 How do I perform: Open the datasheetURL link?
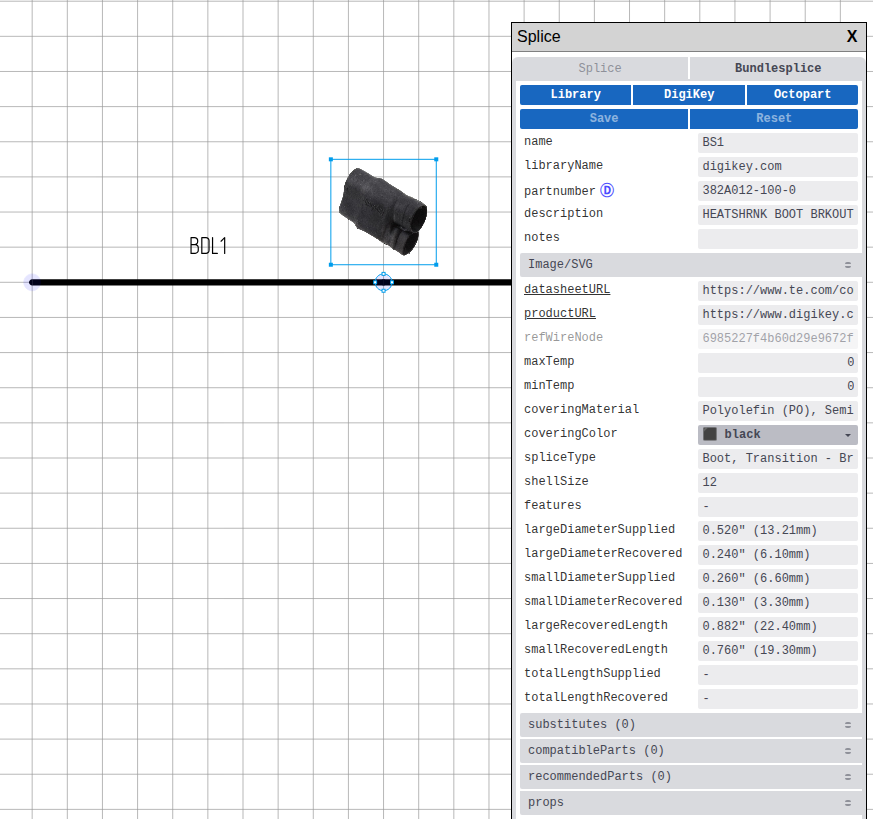coord(567,289)
